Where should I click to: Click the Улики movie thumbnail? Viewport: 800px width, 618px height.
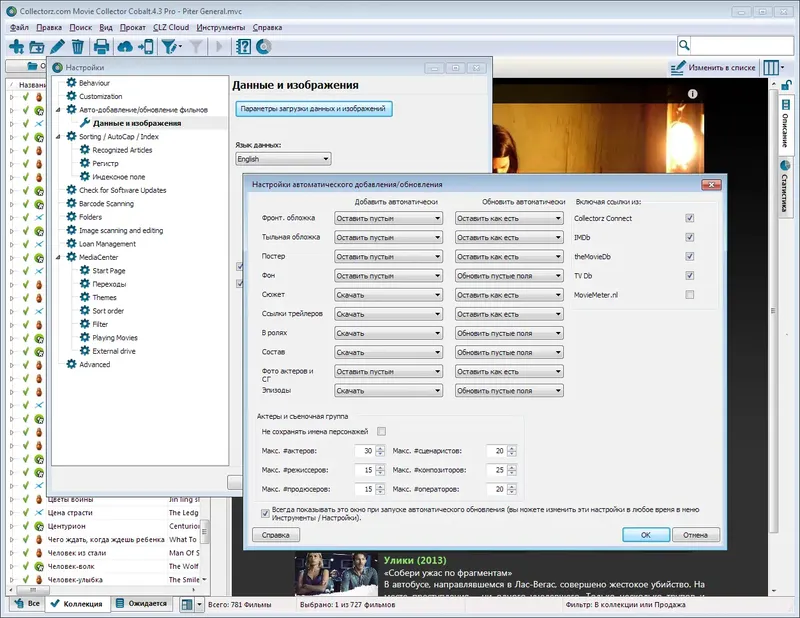point(337,574)
